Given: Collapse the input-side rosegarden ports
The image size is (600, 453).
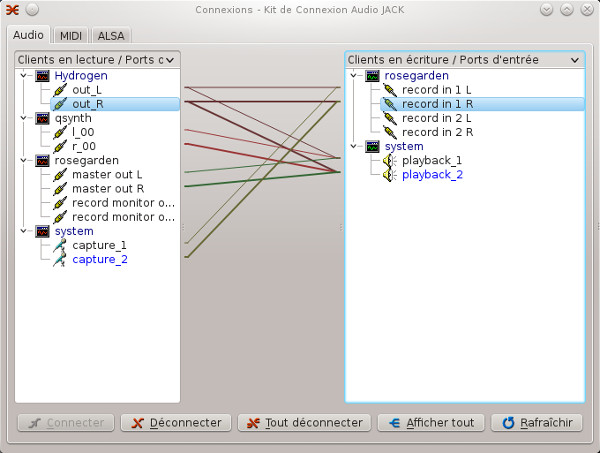Looking at the screenshot, I should click(x=355, y=76).
